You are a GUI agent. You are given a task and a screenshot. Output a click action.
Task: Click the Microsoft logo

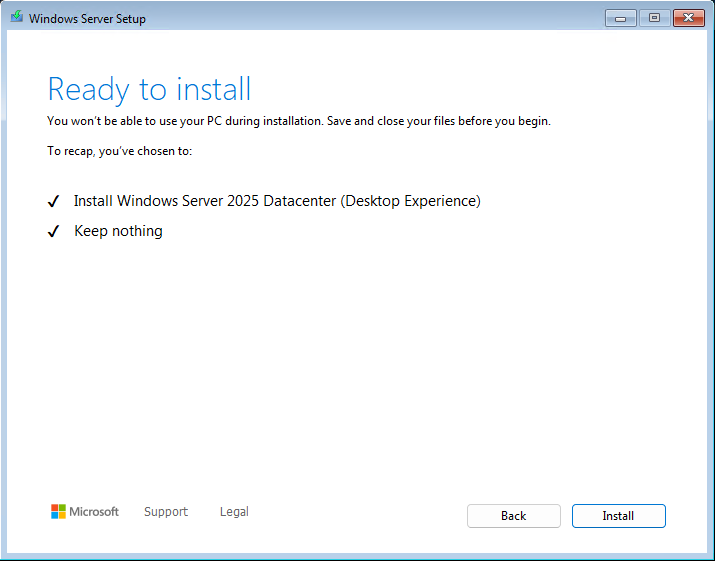coord(85,512)
